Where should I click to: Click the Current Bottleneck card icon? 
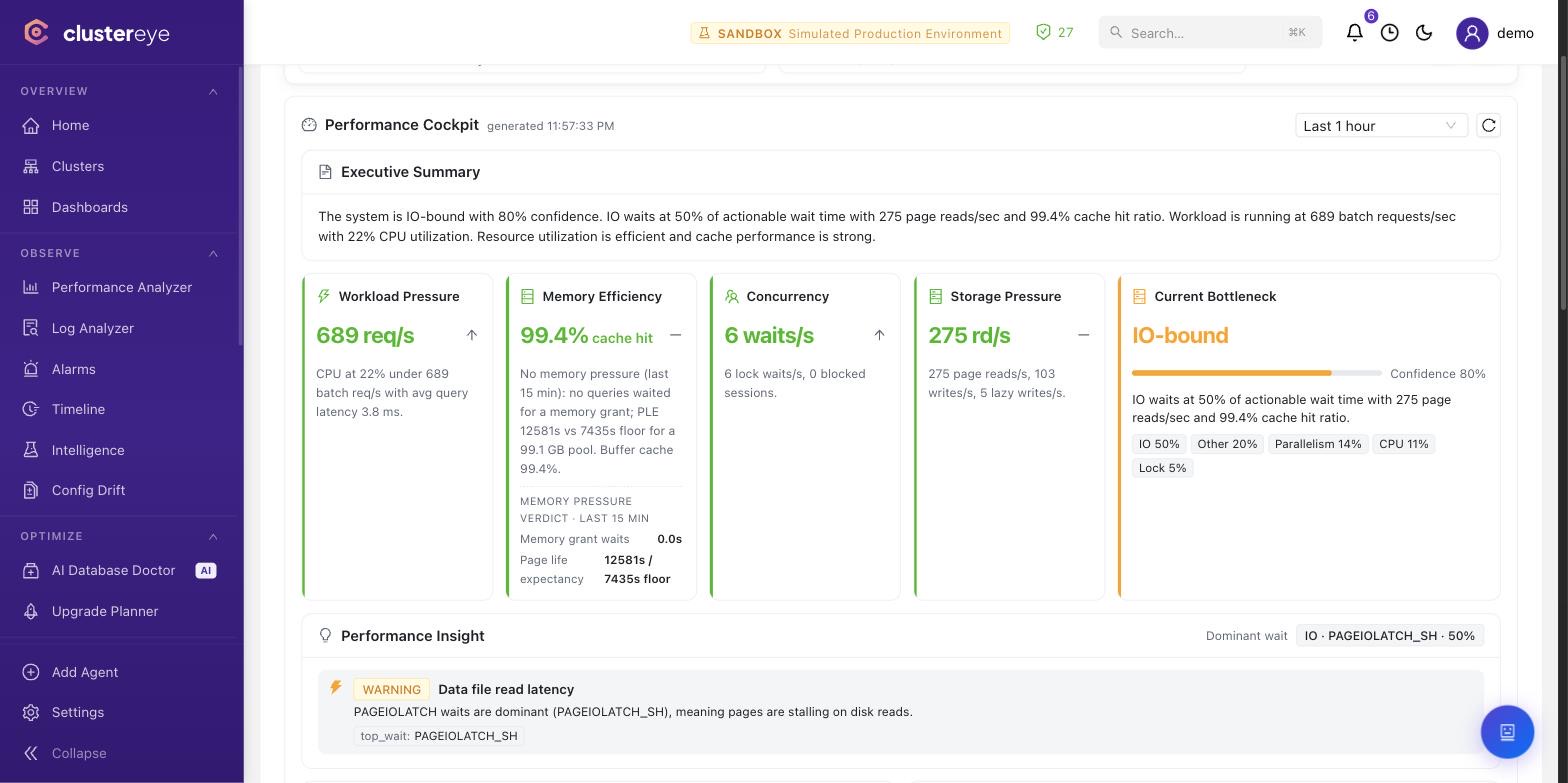[1140, 296]
